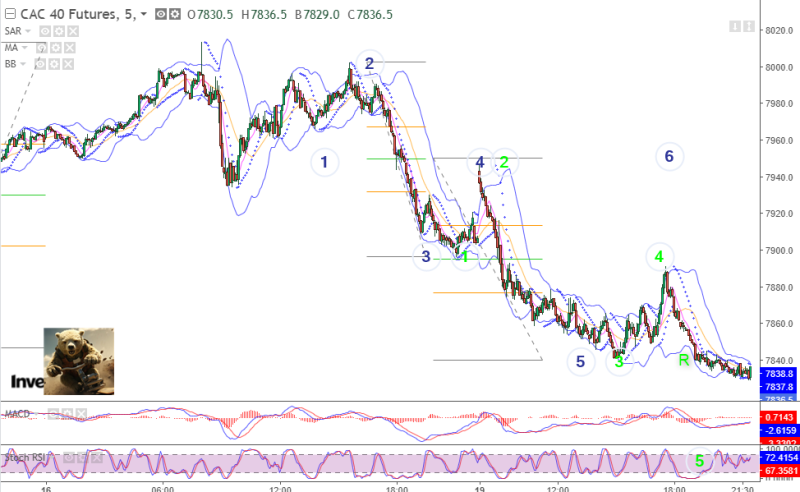Image resolution: width=800 pixels, height=492 pixels.
Task: Maximize the main chart pane icon
Action: (x=748, y=26)
